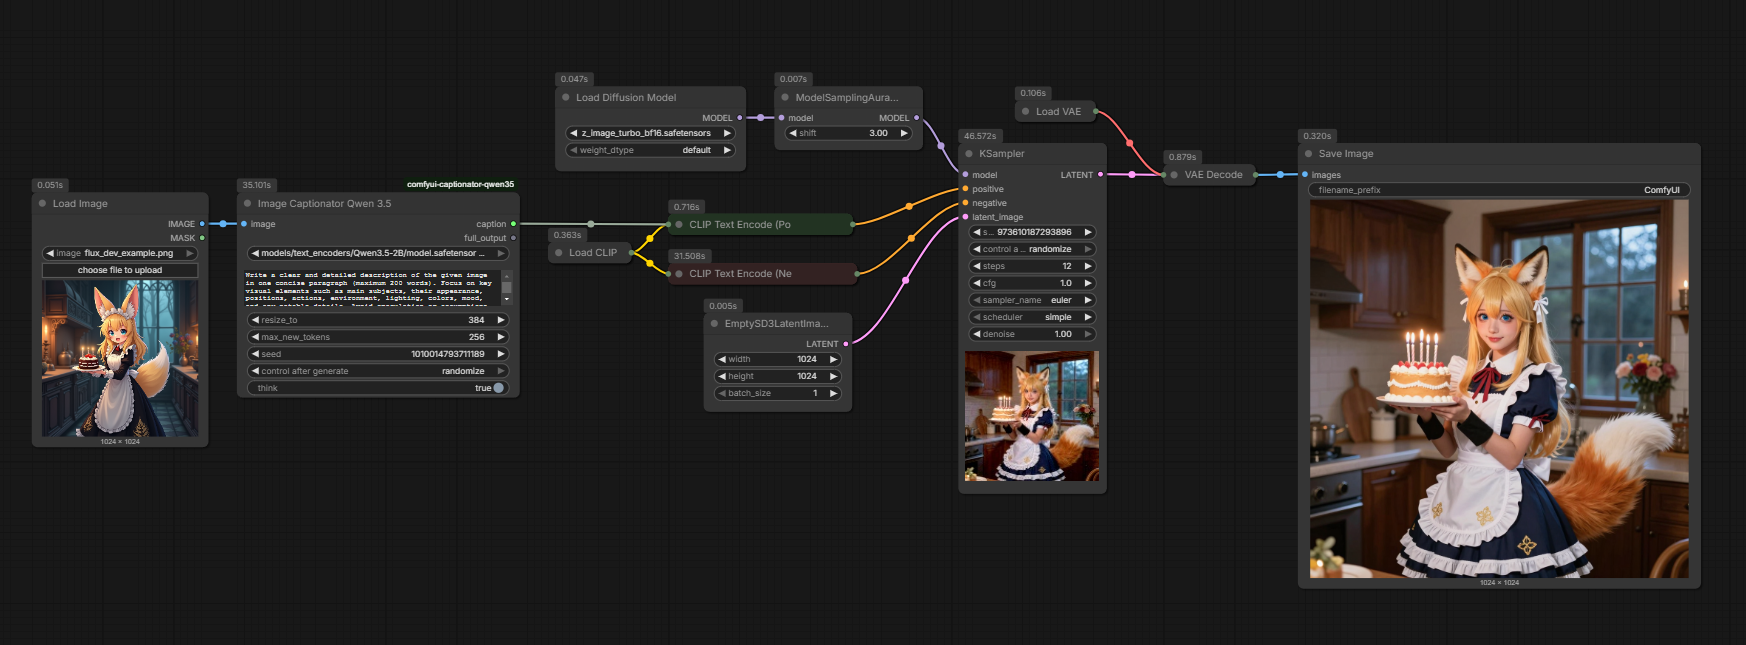Click into the caption prompt text area
The width and height of the screenshot is (1746, 645).
pos(373,287)
